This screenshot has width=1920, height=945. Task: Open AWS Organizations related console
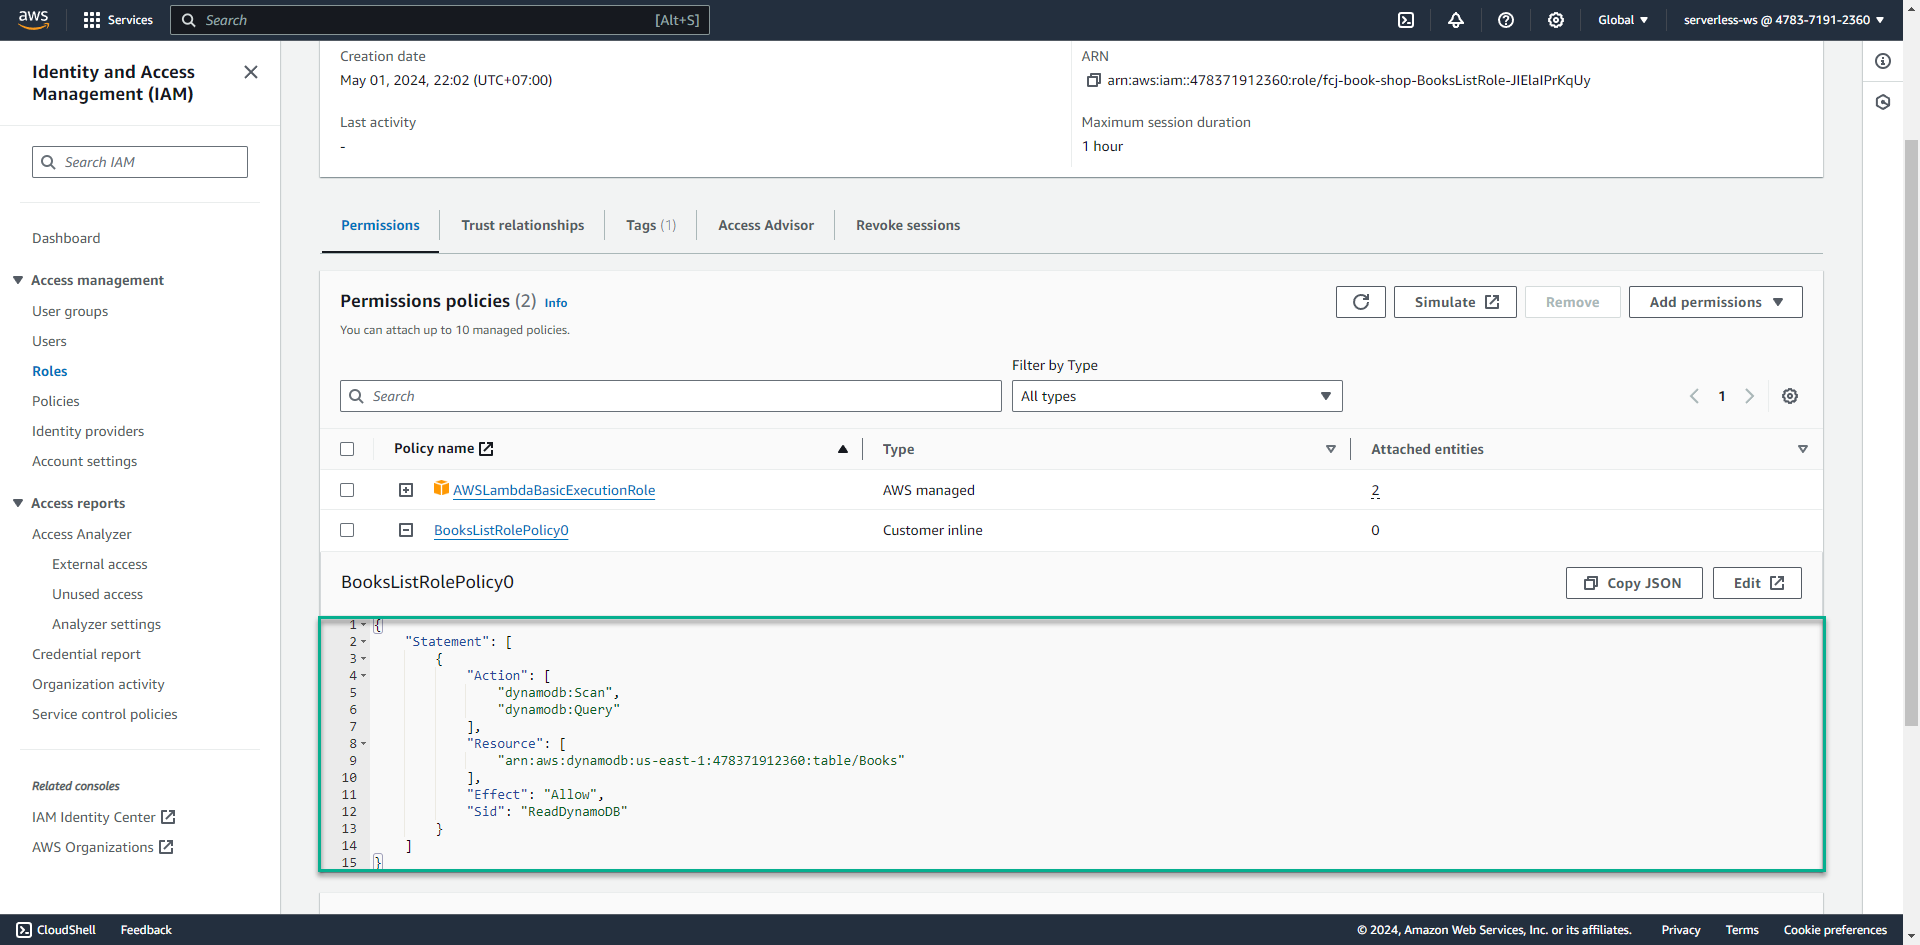point(103,847)
